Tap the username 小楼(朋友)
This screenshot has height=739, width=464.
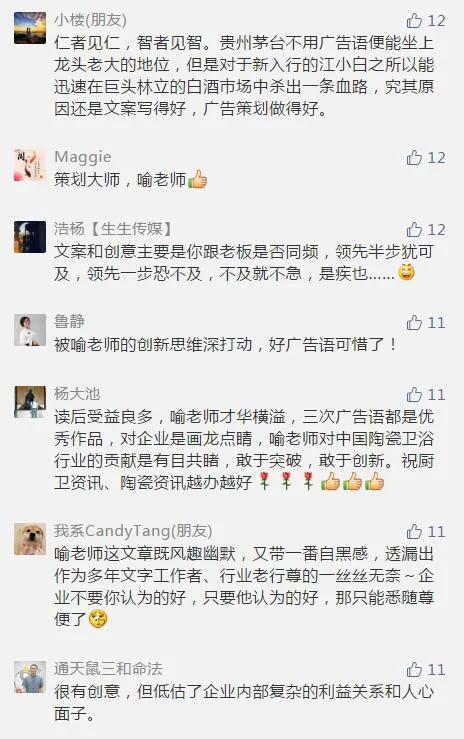click(x=90, y=20)
